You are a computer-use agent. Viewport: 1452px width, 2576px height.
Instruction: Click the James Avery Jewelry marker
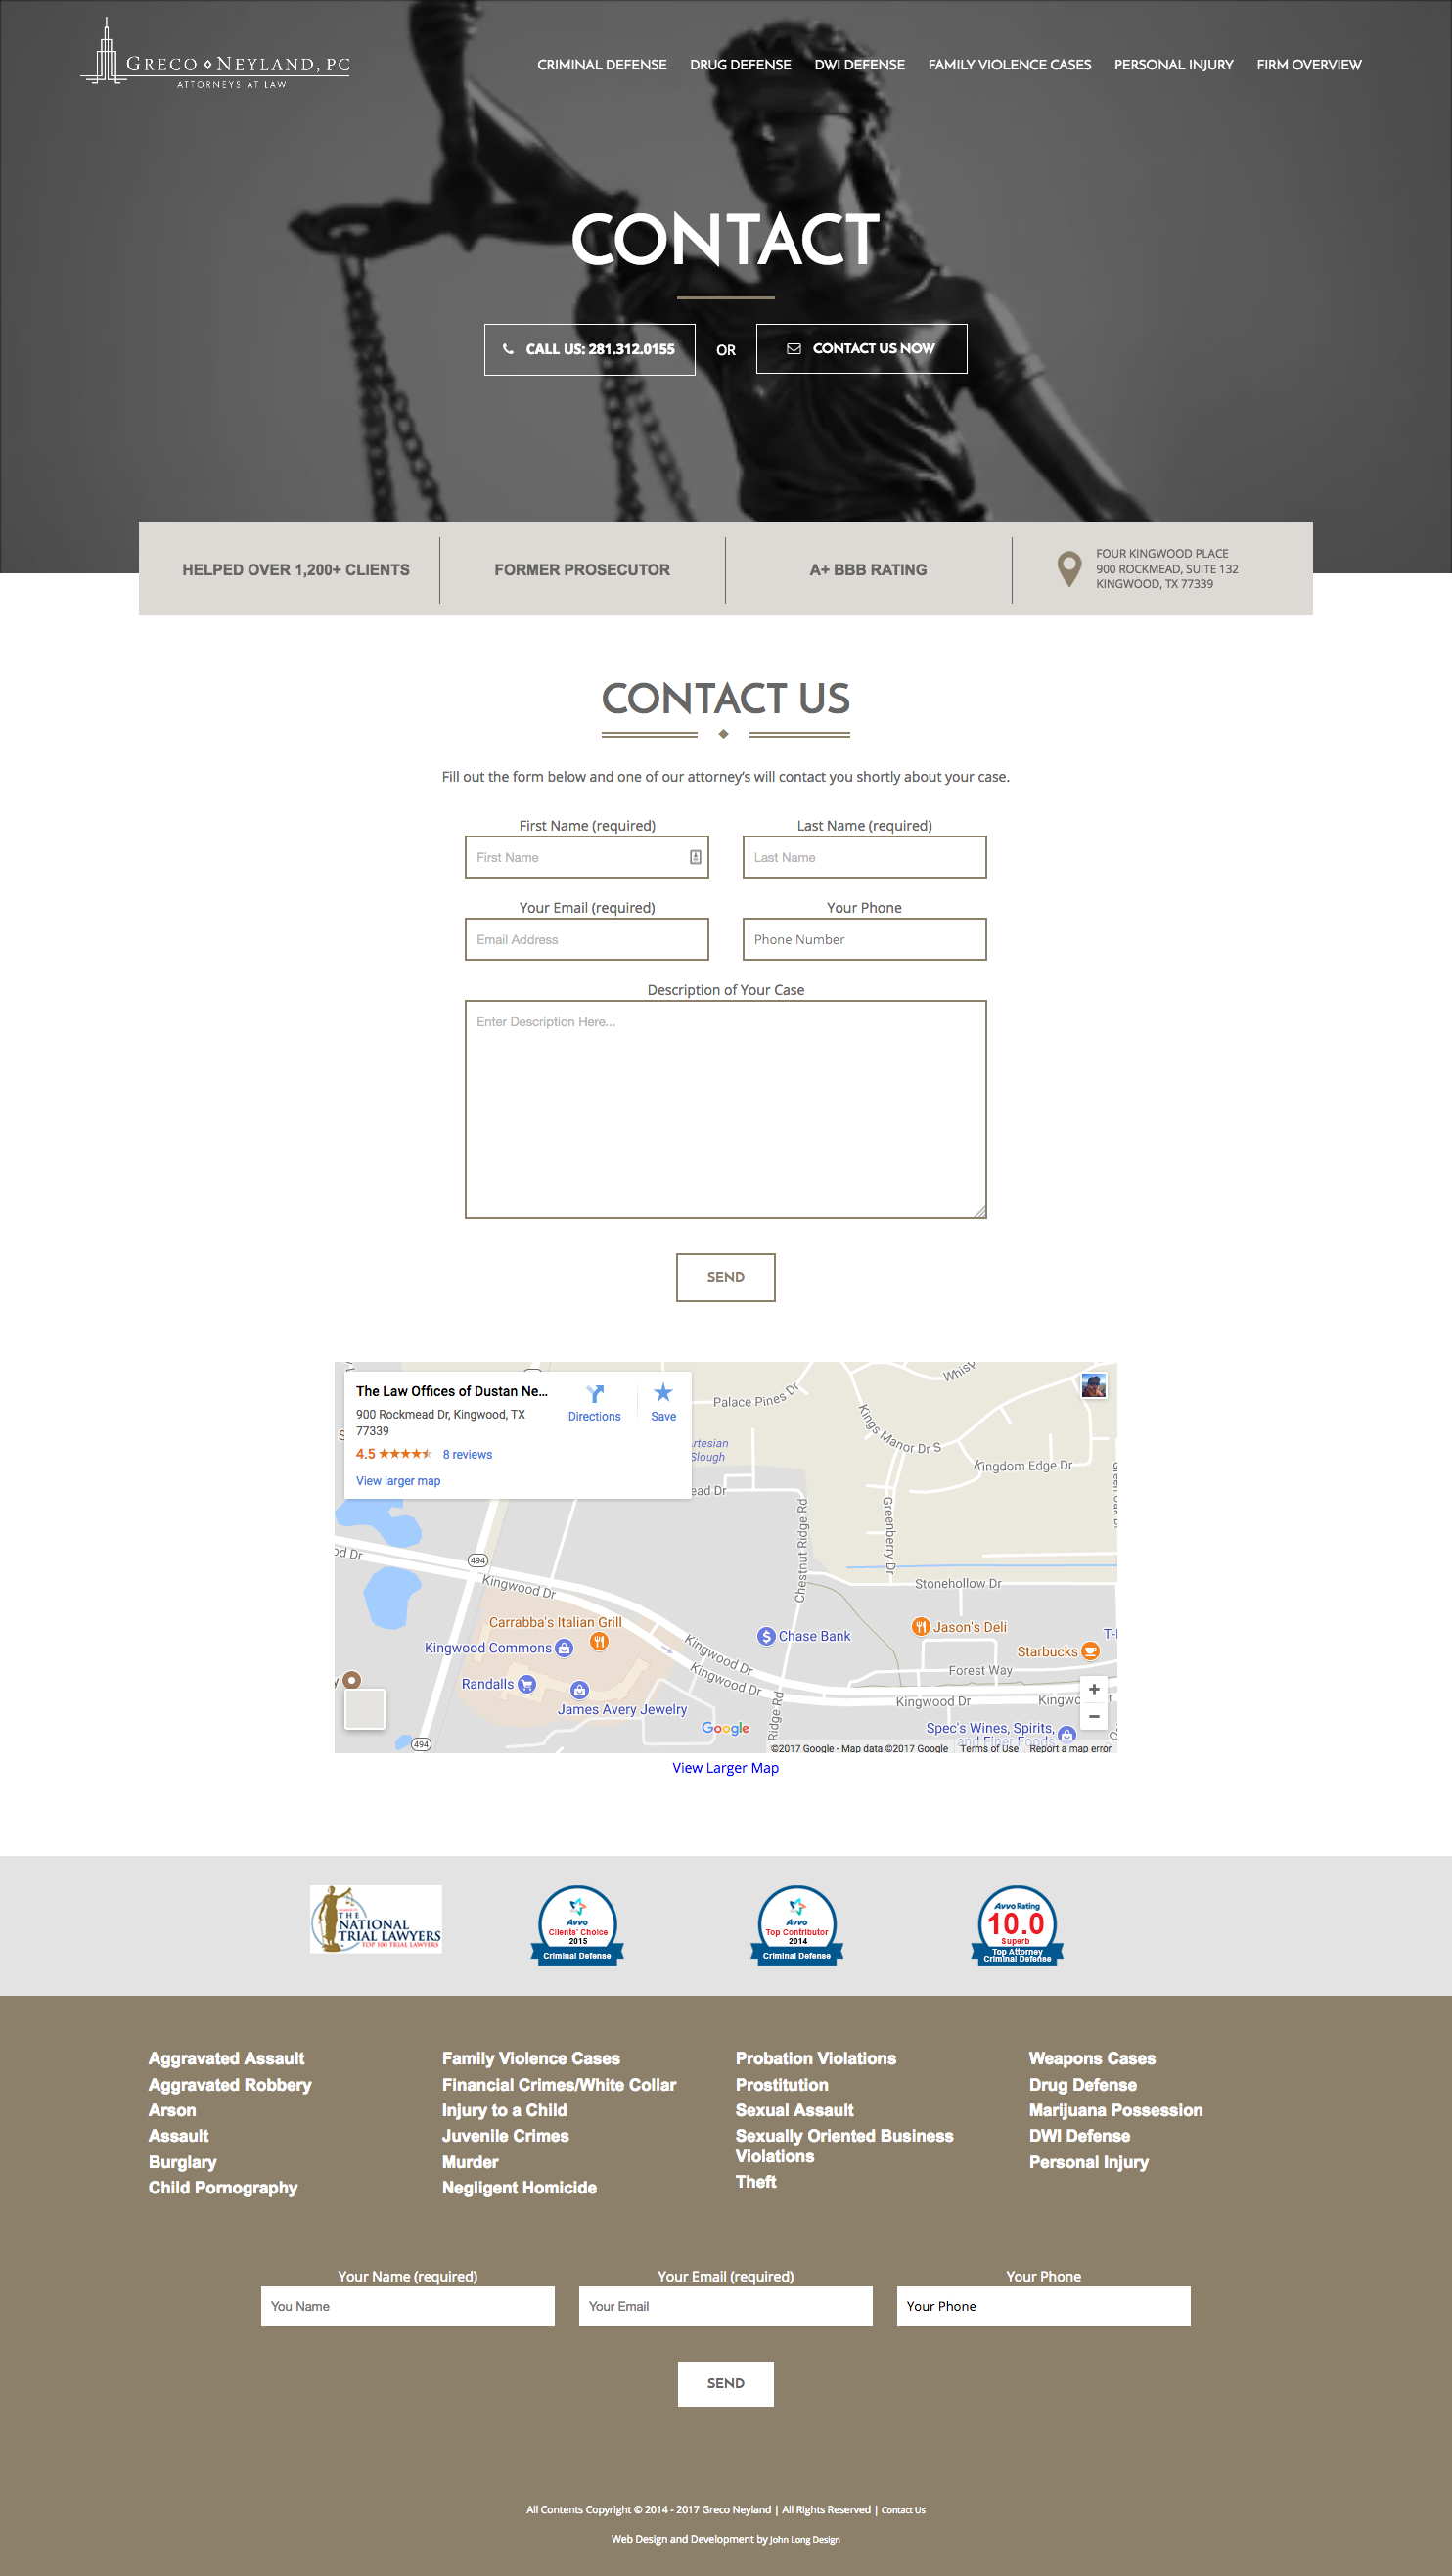(x=579, y=1690)
